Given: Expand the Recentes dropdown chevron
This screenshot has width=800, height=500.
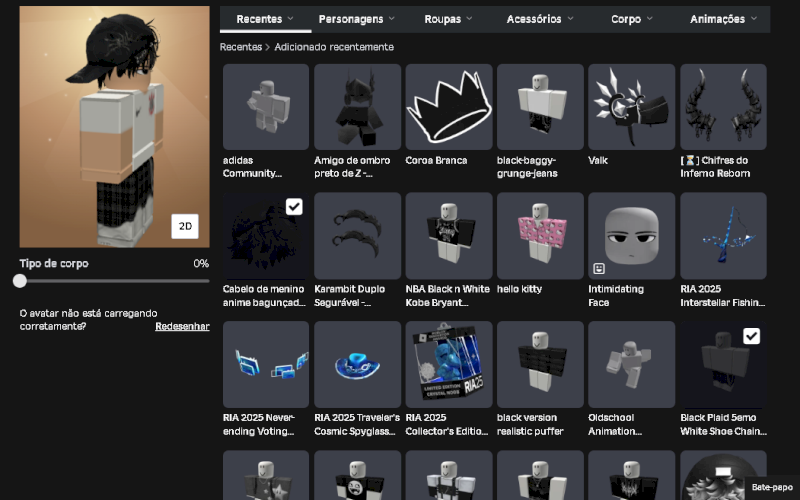Looking at the screenshot, I should coord(291,19).
